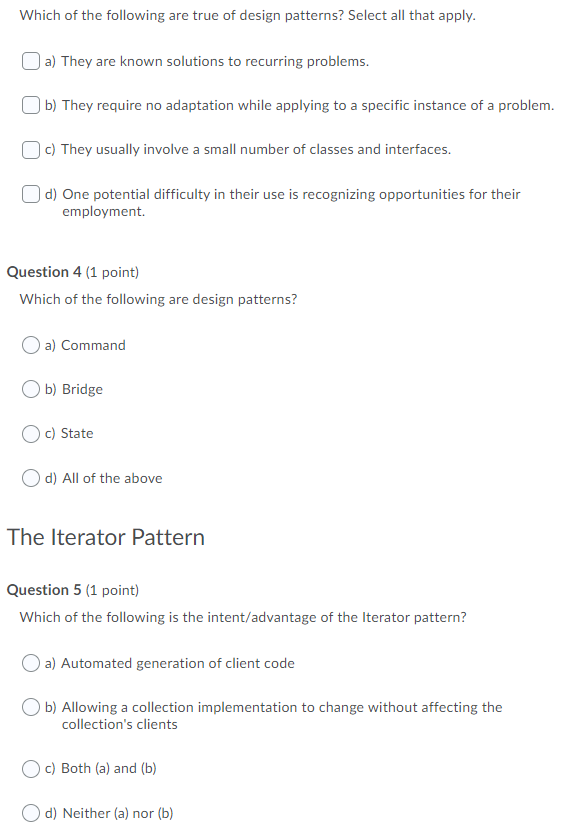579x832 pixels.
Task: Choose the Command radio option
Action: click(31, 345)
